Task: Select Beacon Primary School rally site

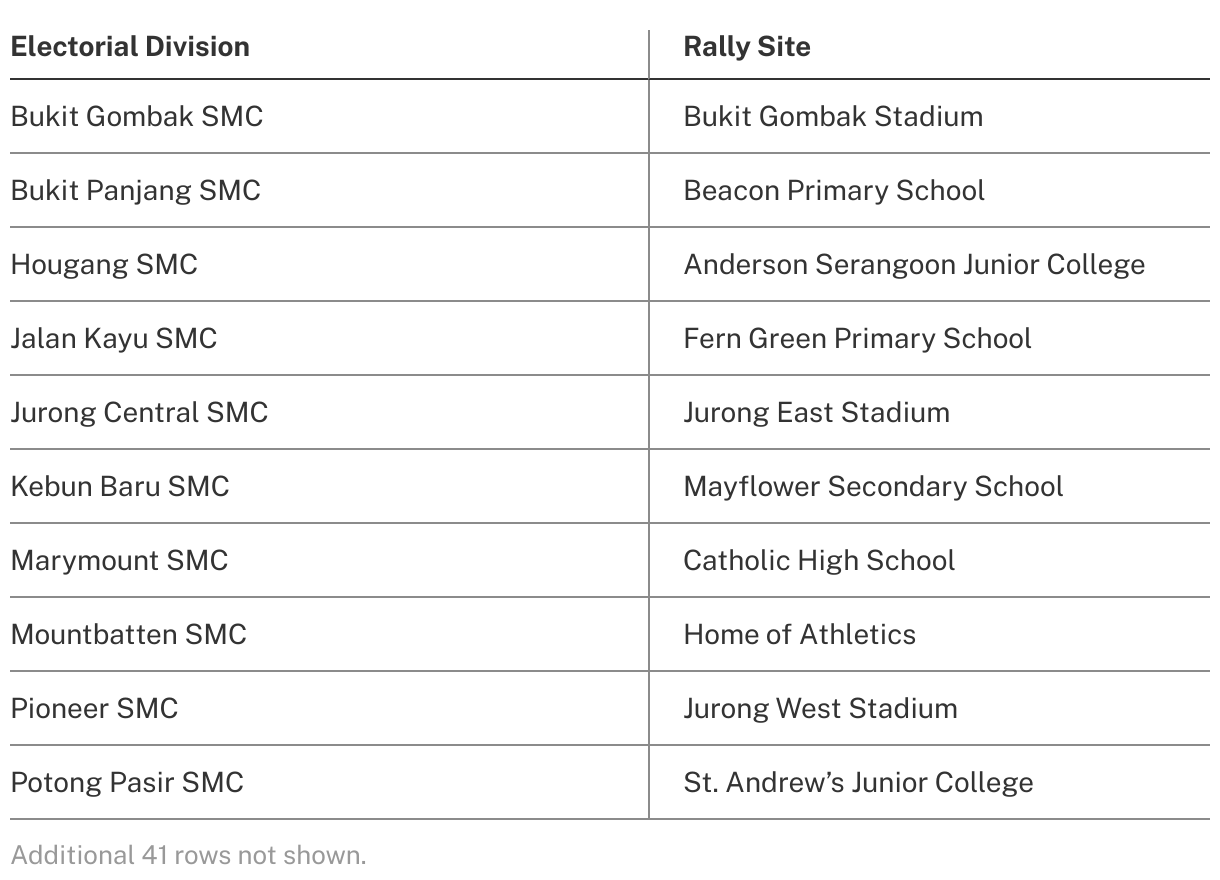Action: click(x=834, y=190)
